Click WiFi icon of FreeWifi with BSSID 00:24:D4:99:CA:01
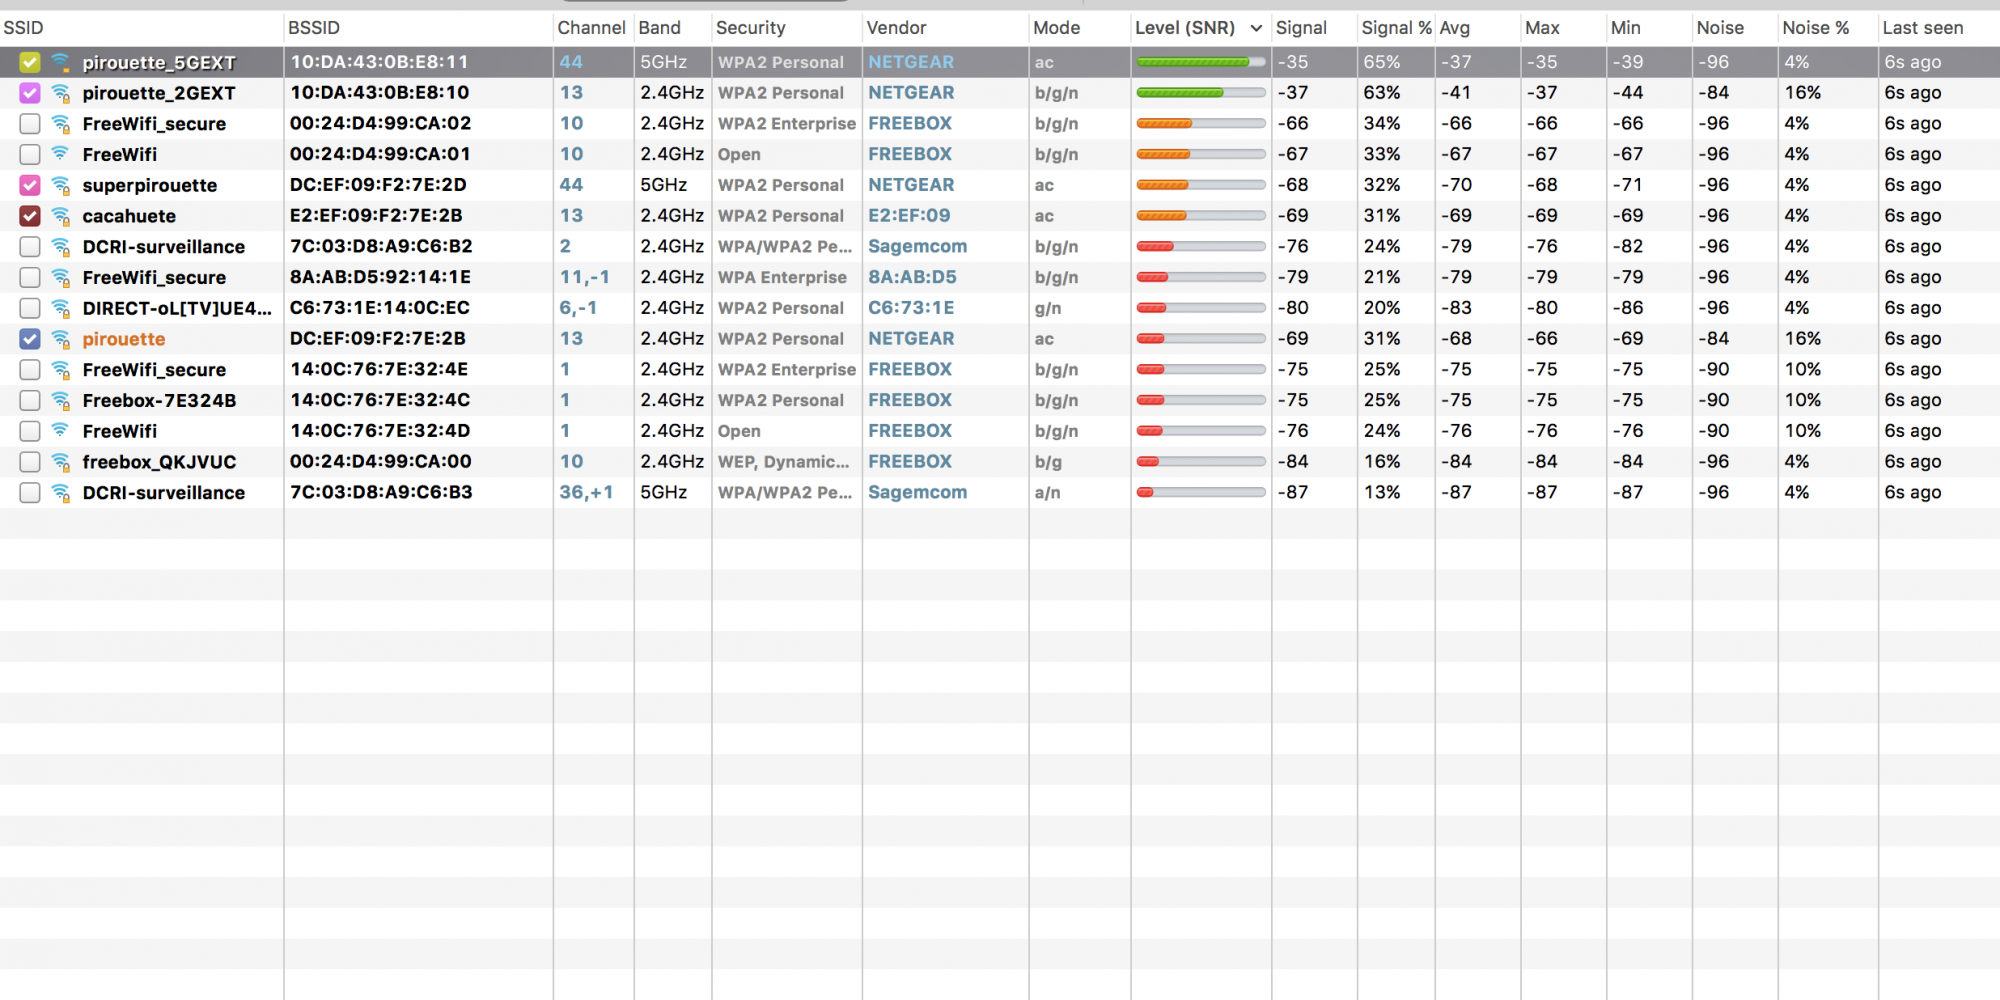 point(61,155)
